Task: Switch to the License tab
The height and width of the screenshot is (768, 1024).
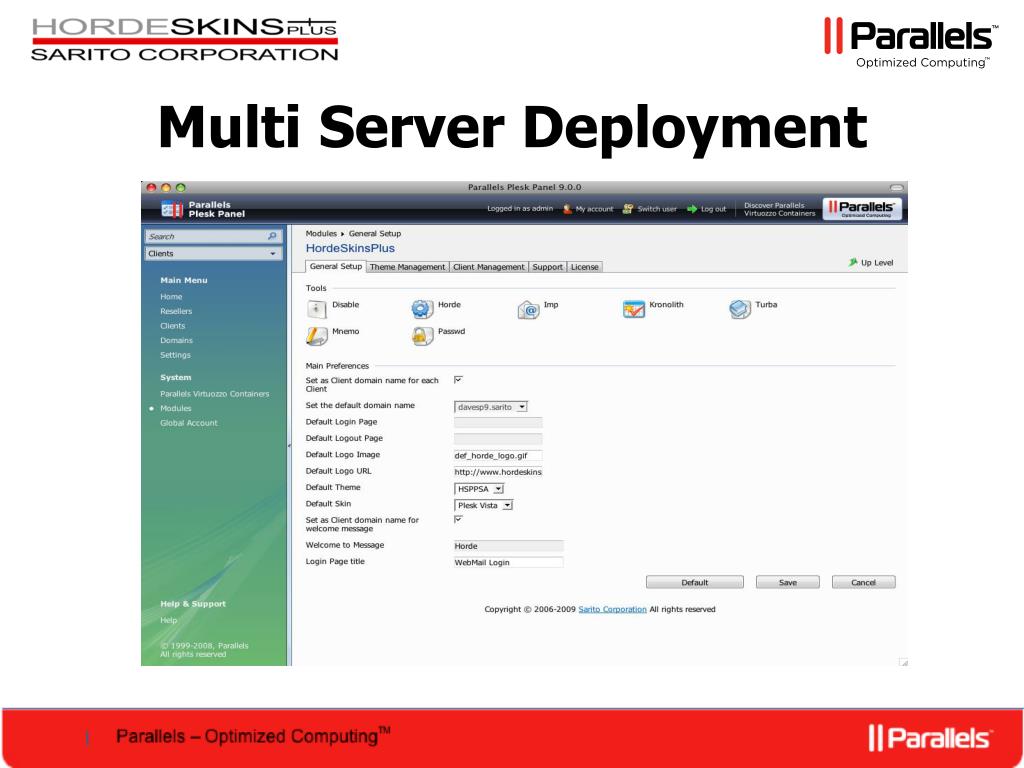Action: (x=584, y=267)
